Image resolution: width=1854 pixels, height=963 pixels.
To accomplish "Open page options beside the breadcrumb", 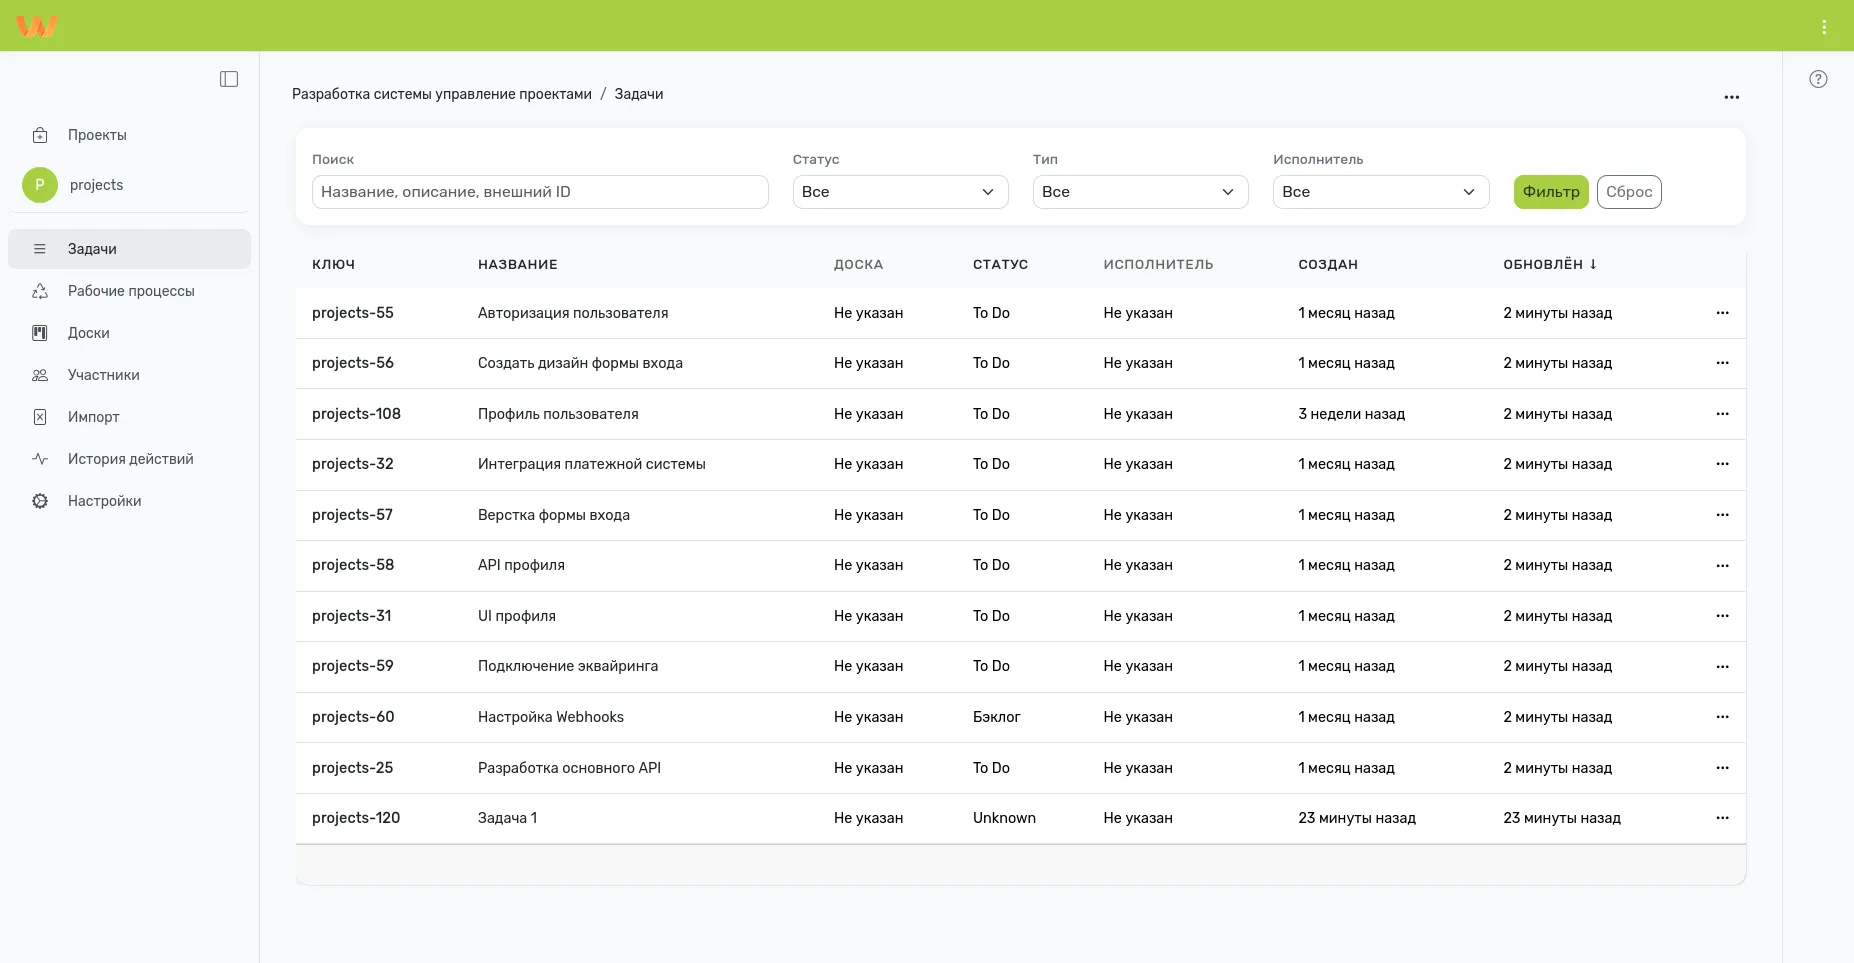I will pyautogui.click(x=1732, y=97).
